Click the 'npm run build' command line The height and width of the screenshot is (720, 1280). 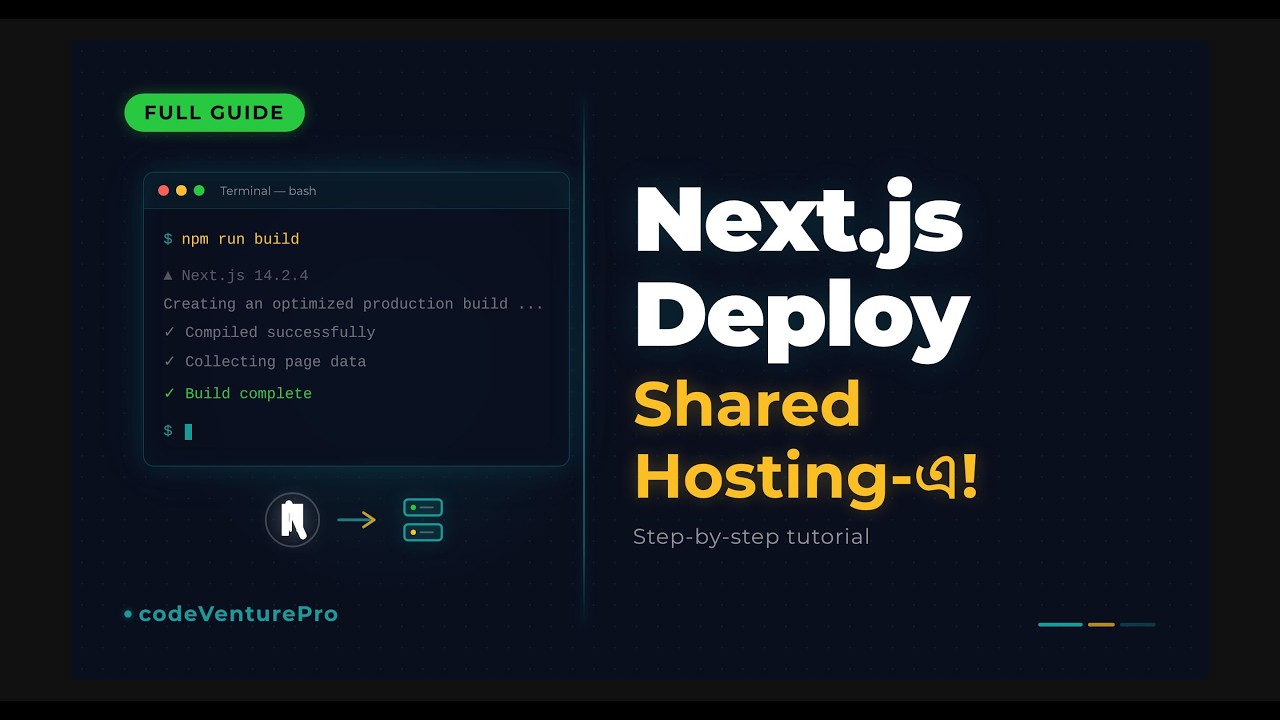(231, 239)
